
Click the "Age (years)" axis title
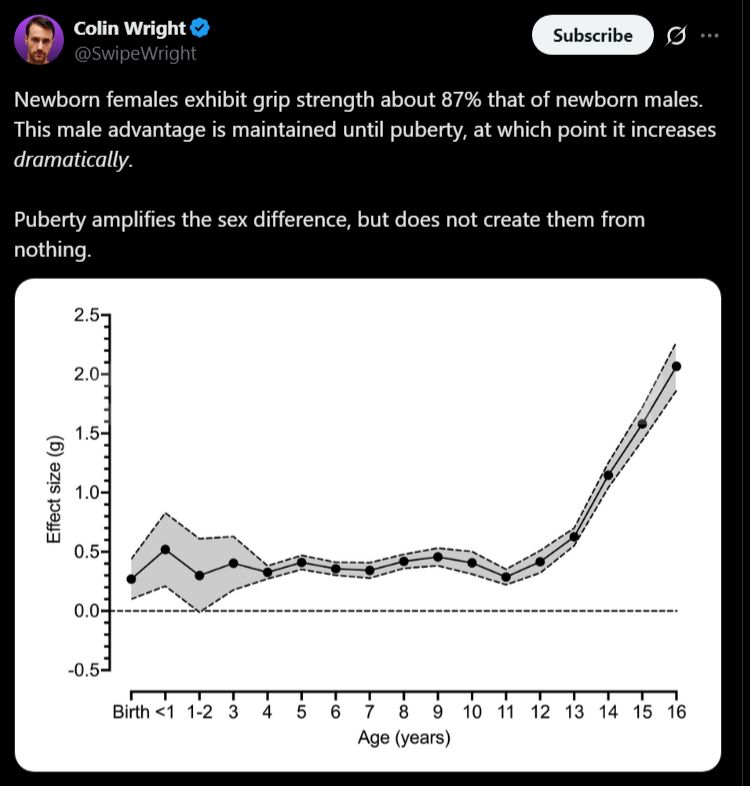[404, 739]
